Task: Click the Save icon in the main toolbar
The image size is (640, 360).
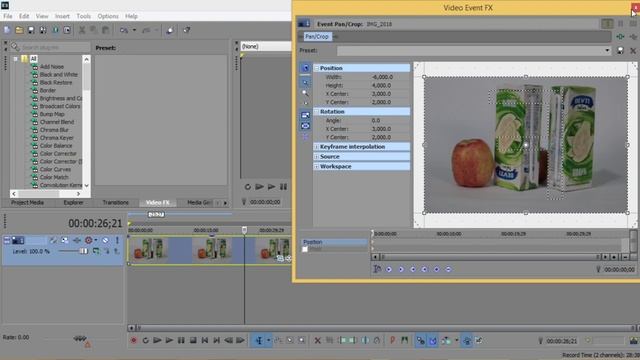Action: [x=31, y=30]
